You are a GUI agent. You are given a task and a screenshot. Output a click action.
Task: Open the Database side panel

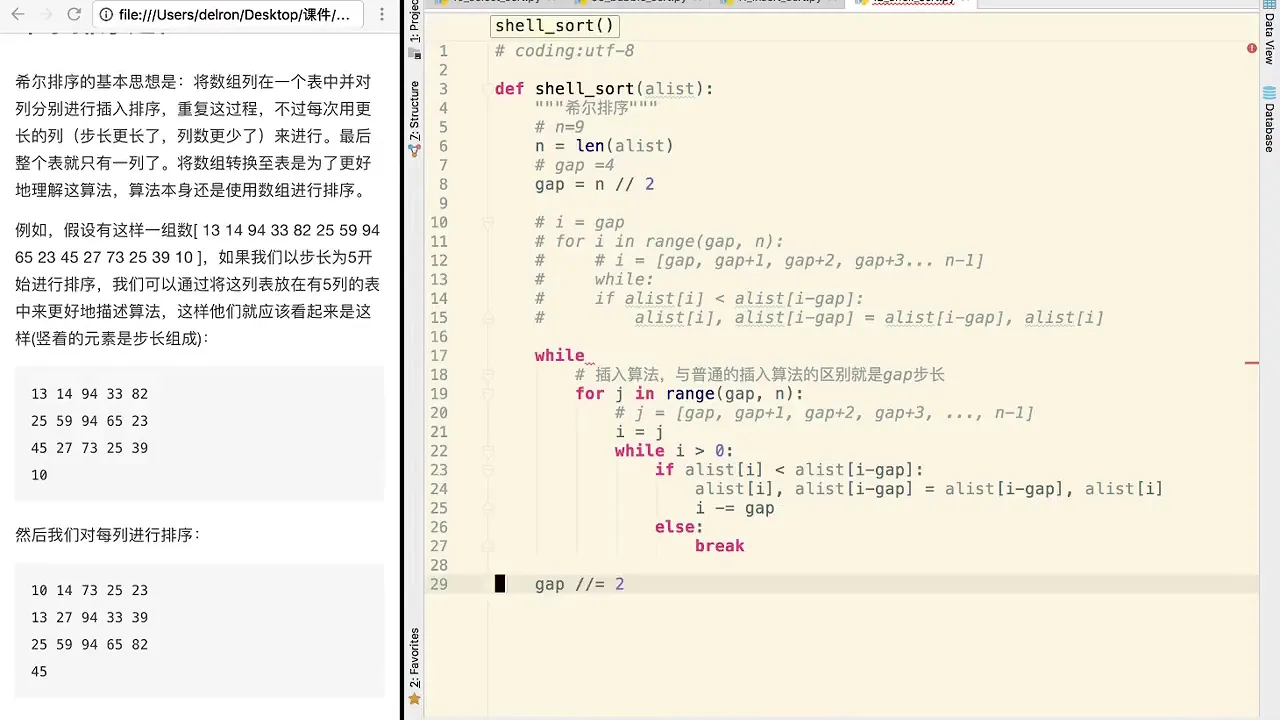(1270, 121)
